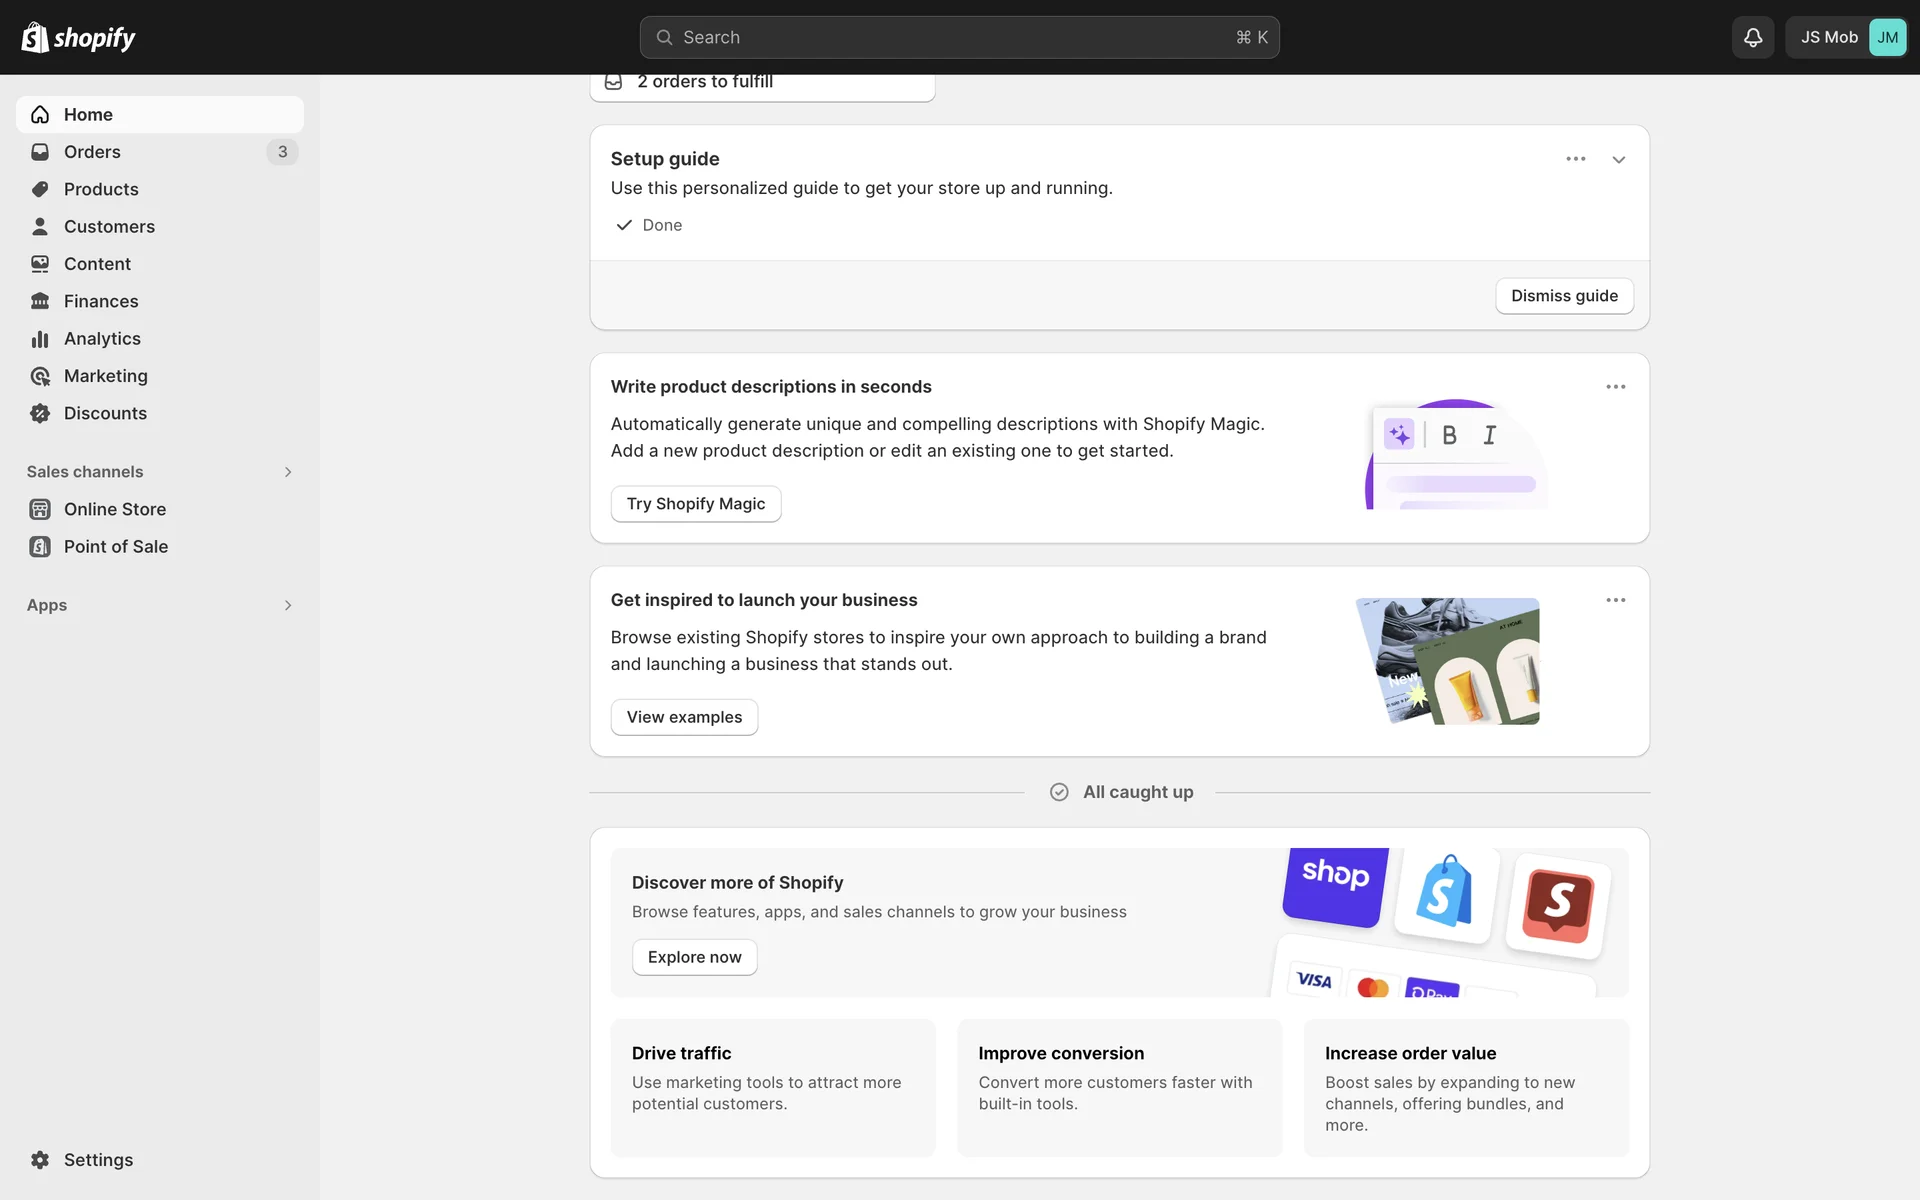Click the Dismiss guide button
This screenshot has height=1200, width=1920.
[x=1563, y=296]
